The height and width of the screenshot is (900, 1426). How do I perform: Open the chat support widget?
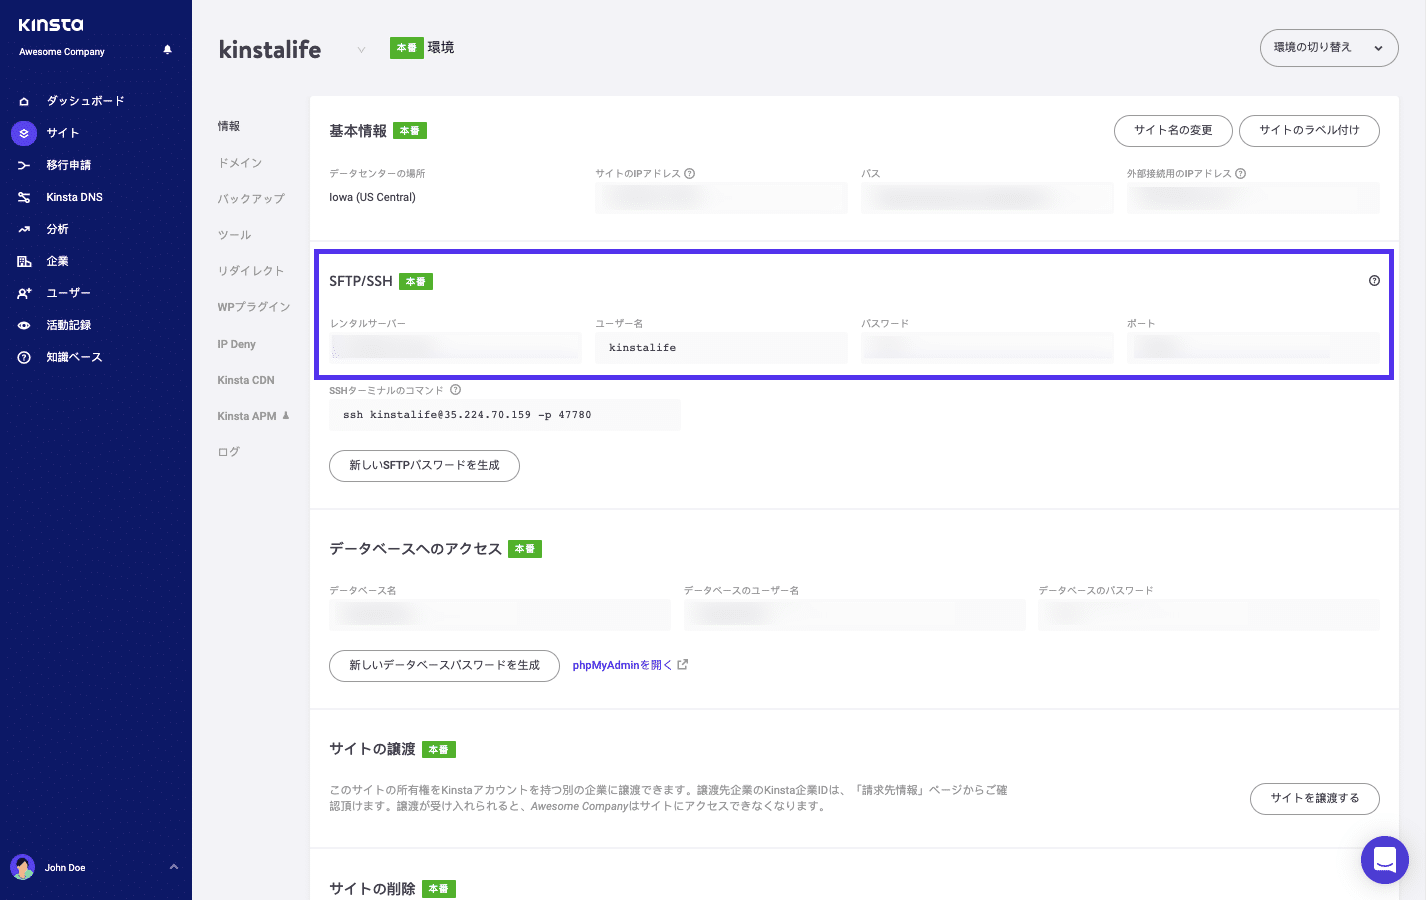point(1384,859)
